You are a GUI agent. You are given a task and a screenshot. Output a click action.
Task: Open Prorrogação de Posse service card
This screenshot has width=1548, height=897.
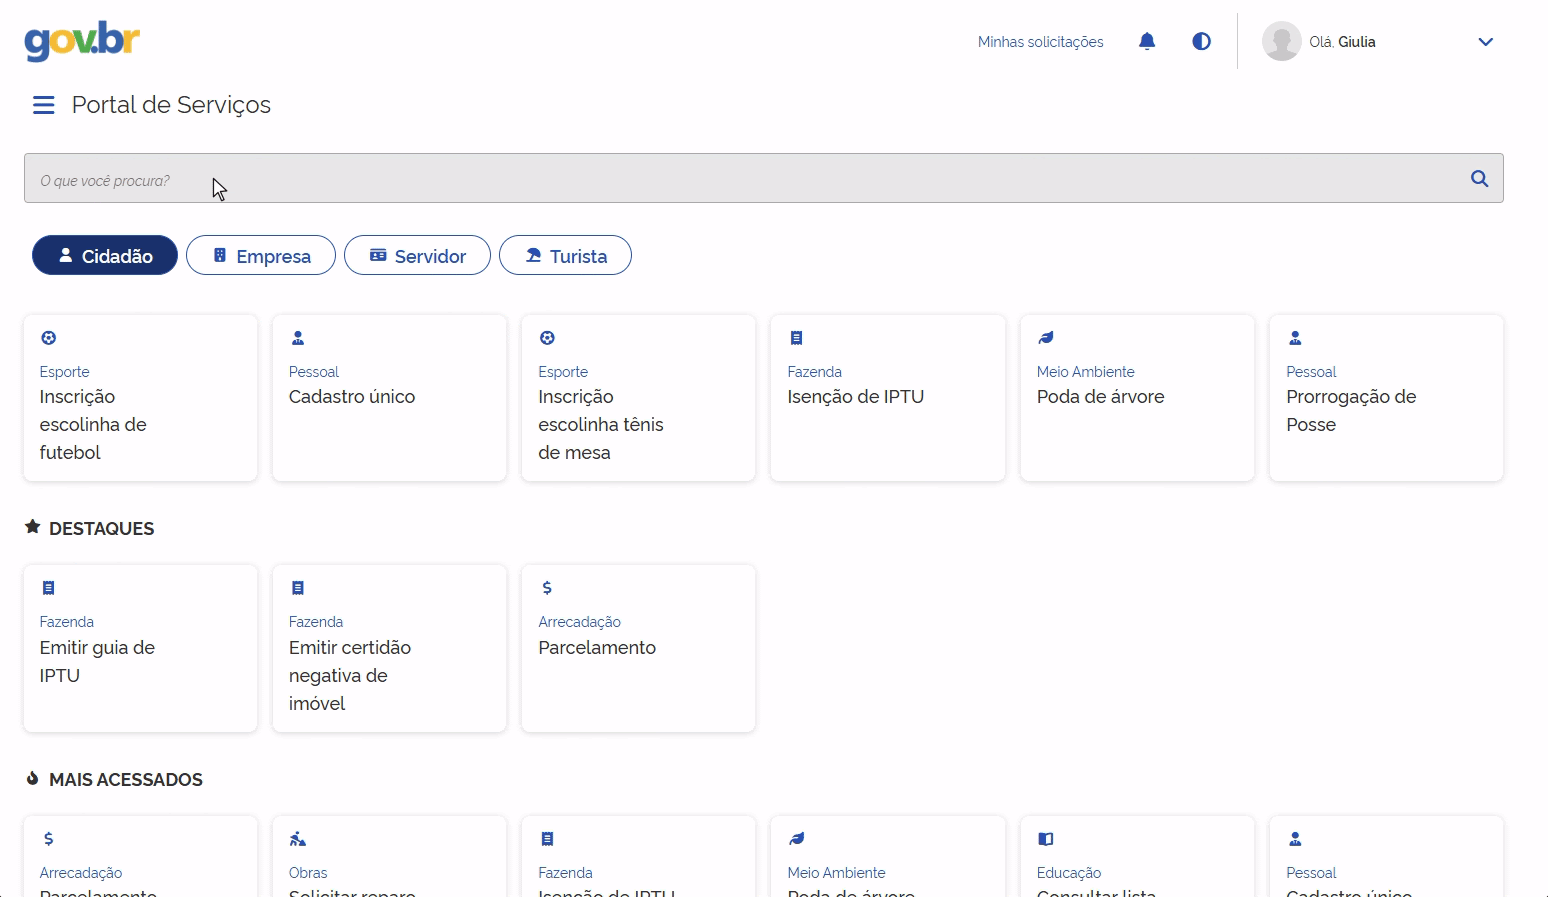[x=1386, y=398]
